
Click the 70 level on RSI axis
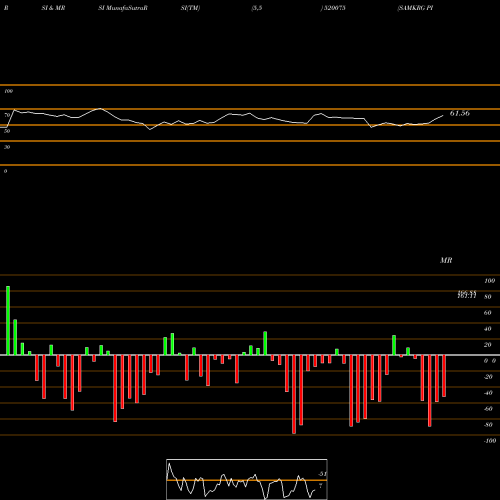point(7,115)
